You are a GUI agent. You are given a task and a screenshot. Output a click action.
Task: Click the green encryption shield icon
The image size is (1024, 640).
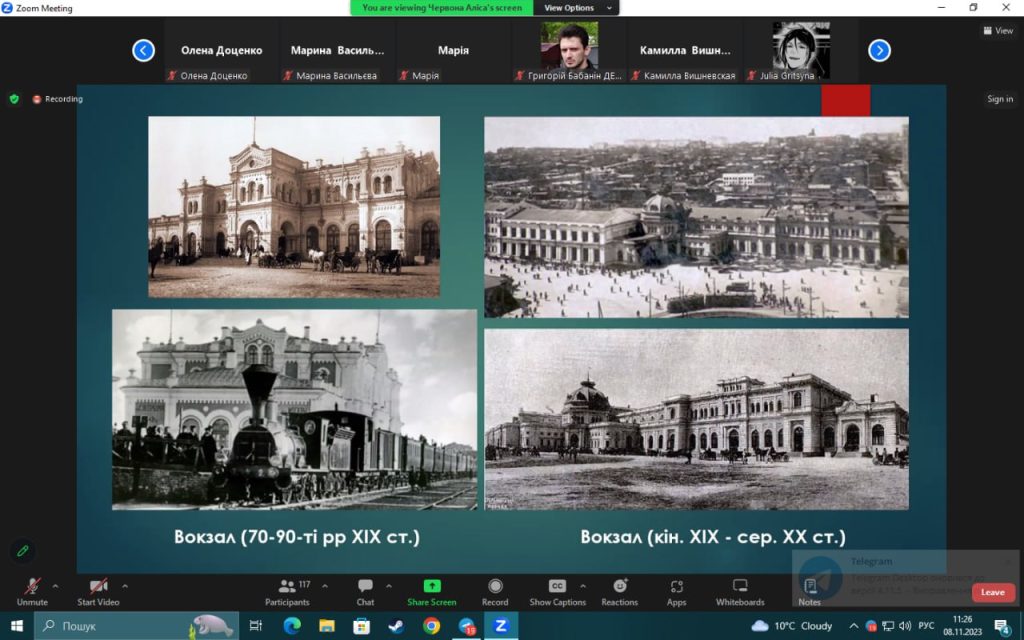[x=14, y=99]
